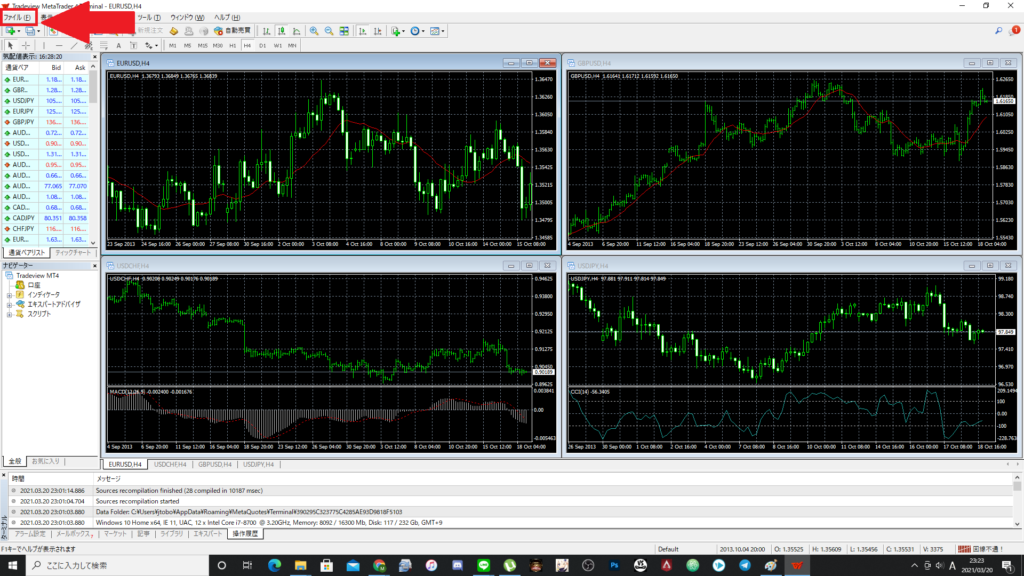Click the new chart icon

[x=10, y=31]
